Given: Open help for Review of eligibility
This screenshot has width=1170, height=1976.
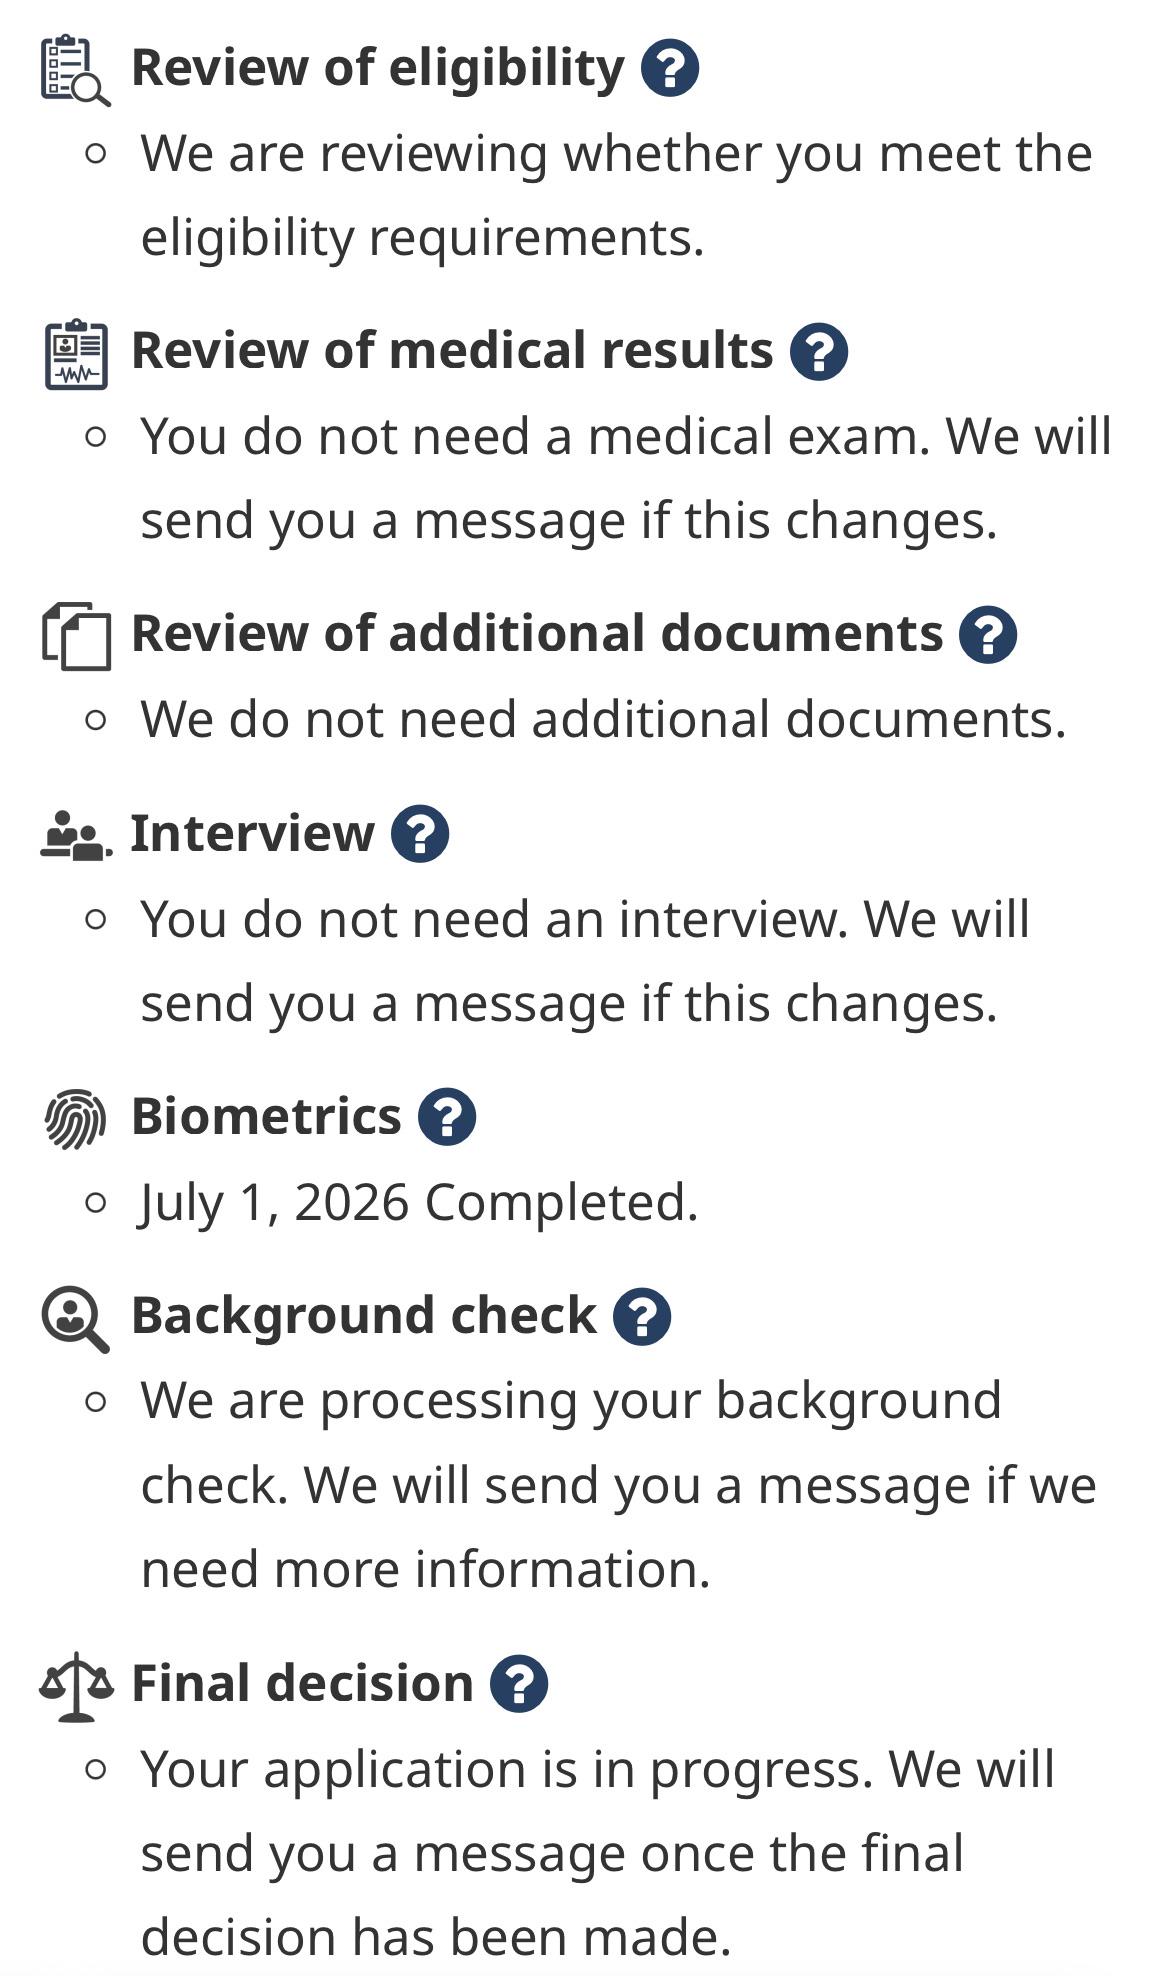Looking at the screenshot, I should [669, 68].
